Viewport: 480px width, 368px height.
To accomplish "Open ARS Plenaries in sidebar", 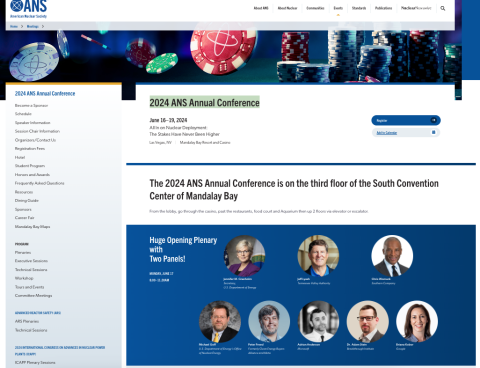I will (27, 321).
